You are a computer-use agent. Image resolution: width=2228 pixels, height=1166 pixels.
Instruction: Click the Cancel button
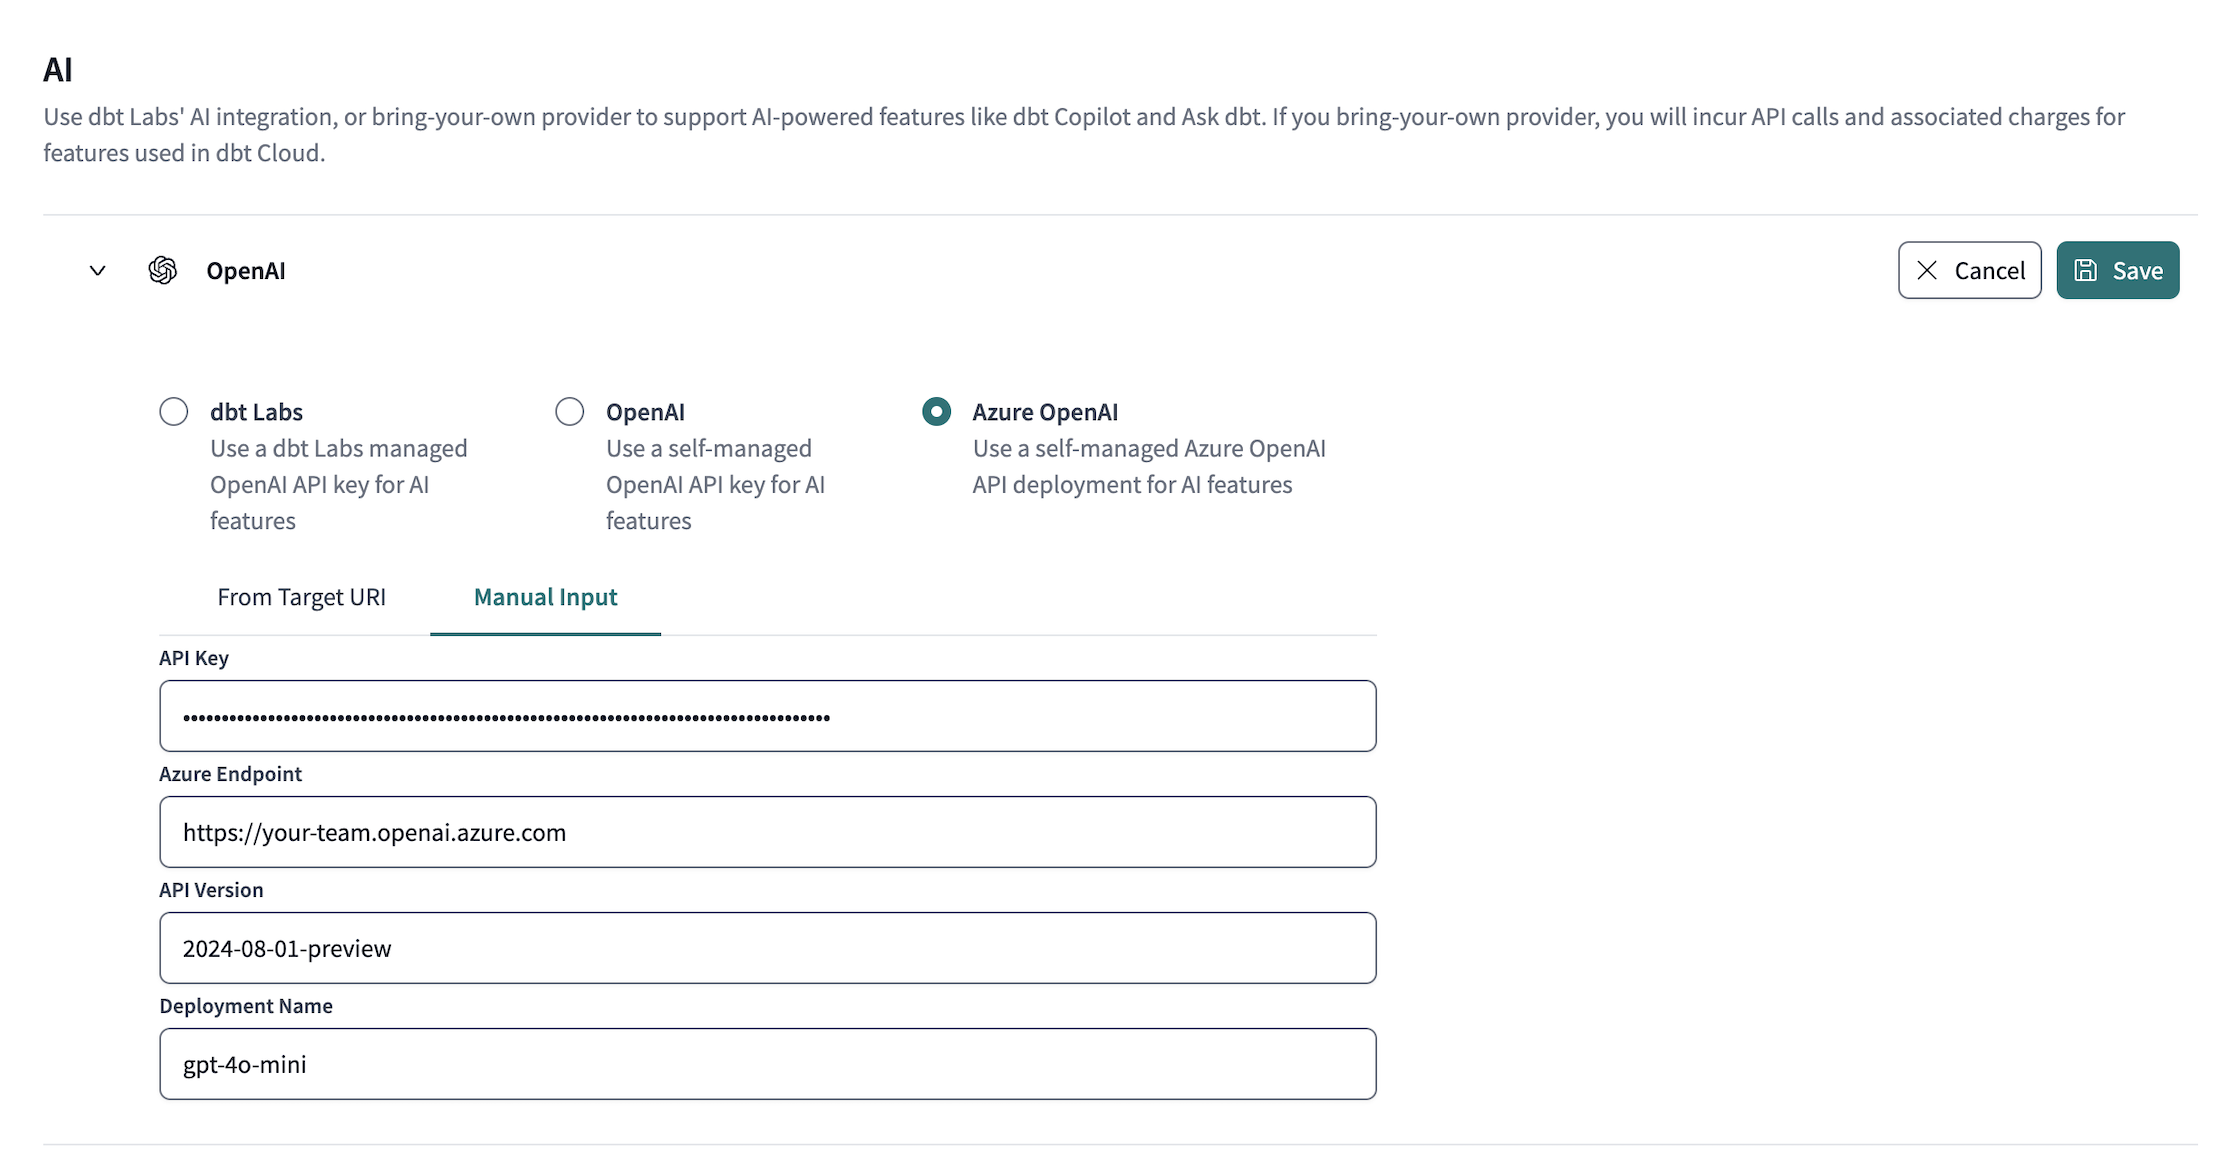(x=1970, y=270)
